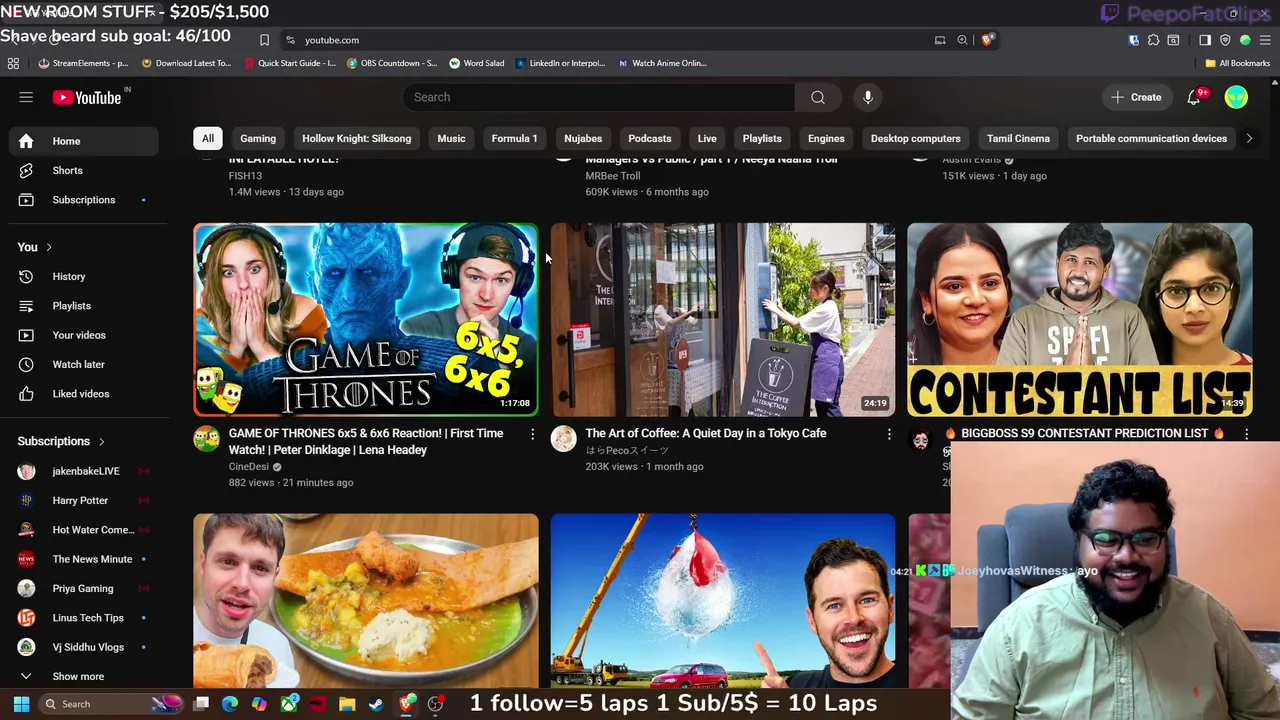Open Vj Siddhu Vlogs subscription
Screen dimensions: 1280x720
tap(84, 647)
